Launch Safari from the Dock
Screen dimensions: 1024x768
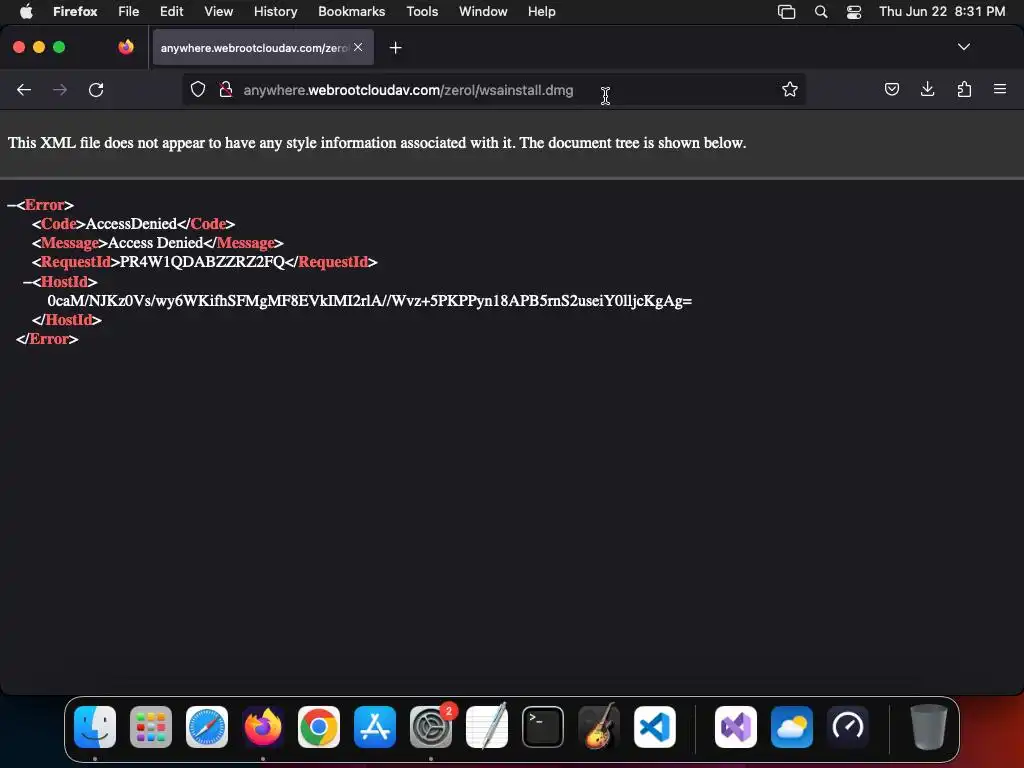pyautogui.click(x=207, y=727)
